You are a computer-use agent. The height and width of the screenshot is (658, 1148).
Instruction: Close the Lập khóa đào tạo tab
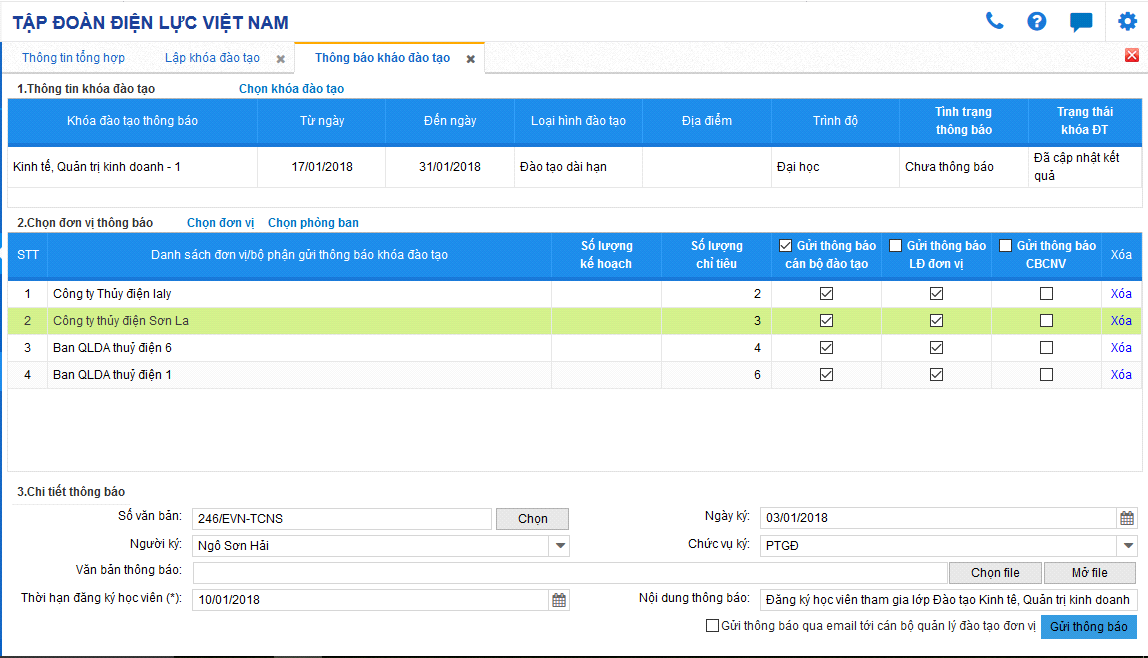click(280, 59)
